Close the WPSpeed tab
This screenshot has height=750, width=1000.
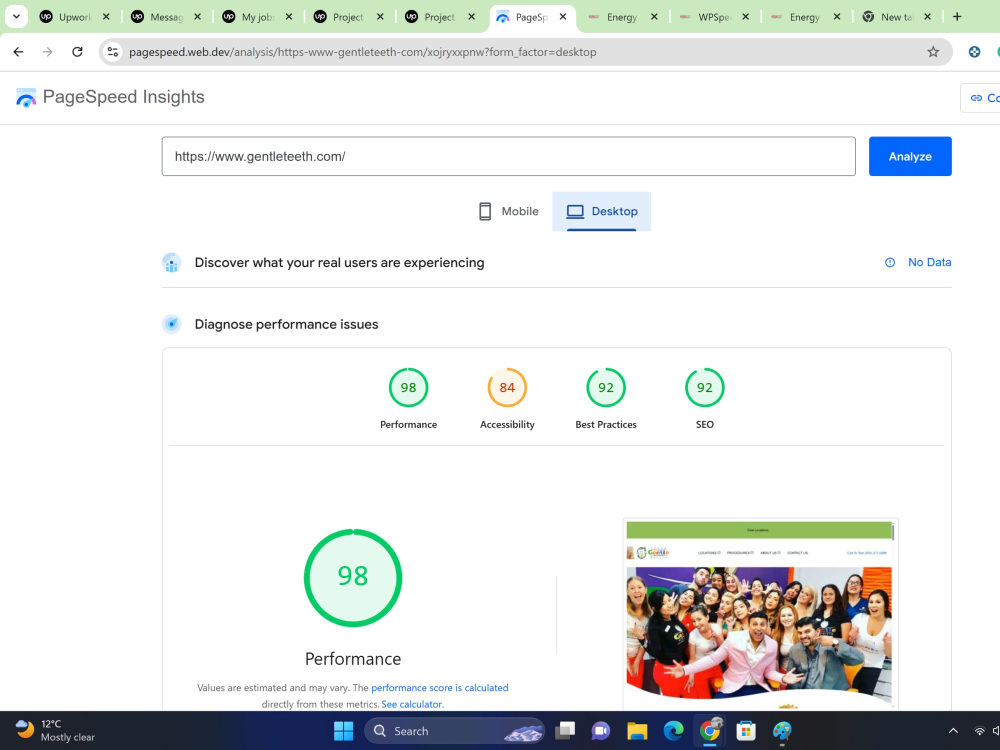click(x=745, y=17)
